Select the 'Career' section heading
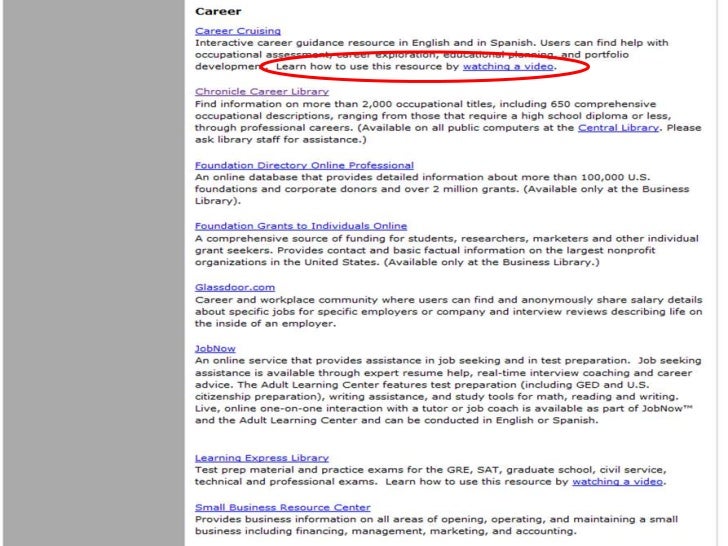 coord(218,12)
